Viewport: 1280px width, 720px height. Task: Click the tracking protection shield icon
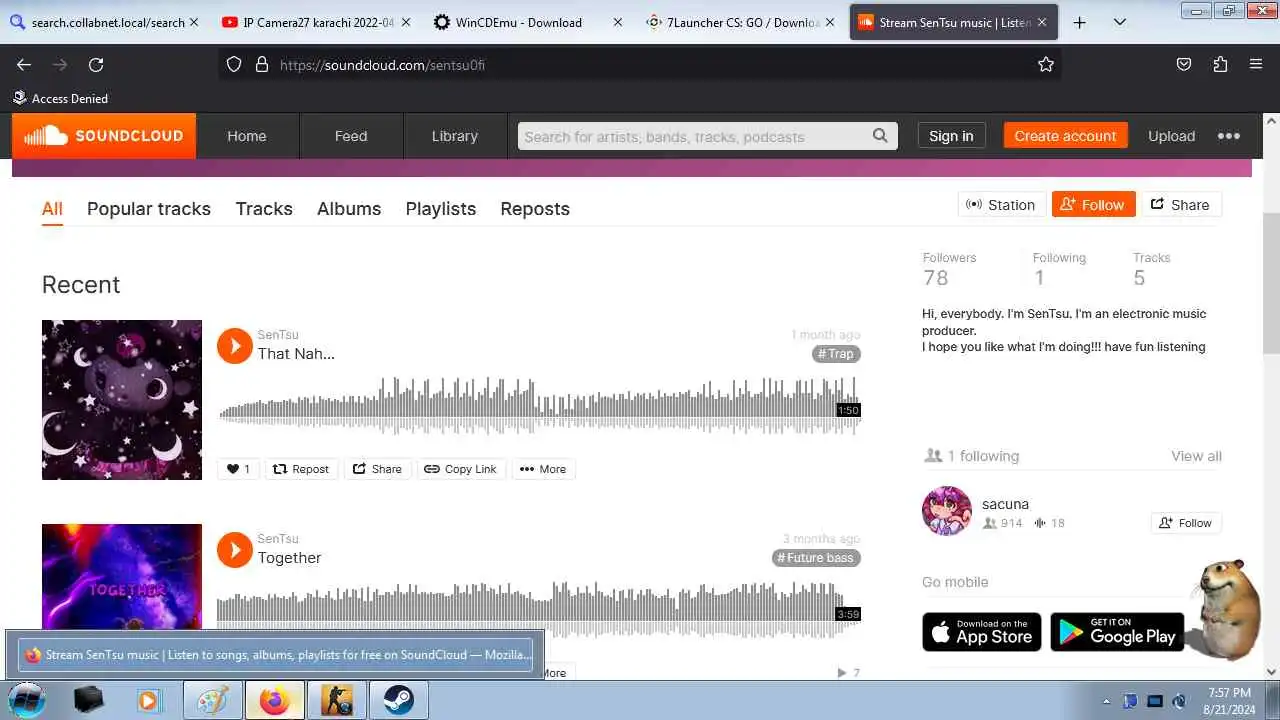(x=234, y=64)
